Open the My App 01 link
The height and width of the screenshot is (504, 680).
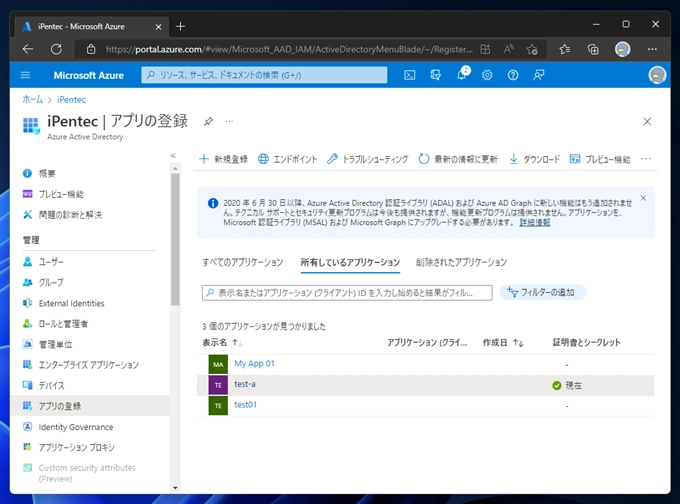click(x=254, y=364)
